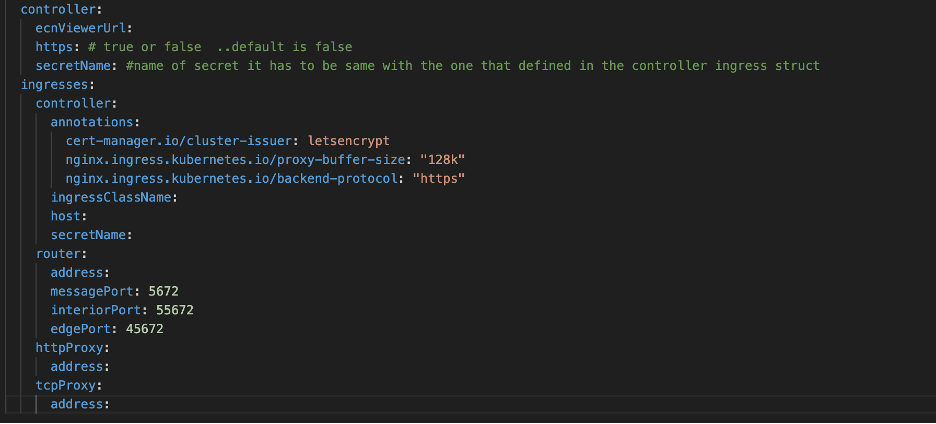Viewport: 936px width, 424px height.
Task: Click the "https" backend-protocol value
Action: [439, 179]
